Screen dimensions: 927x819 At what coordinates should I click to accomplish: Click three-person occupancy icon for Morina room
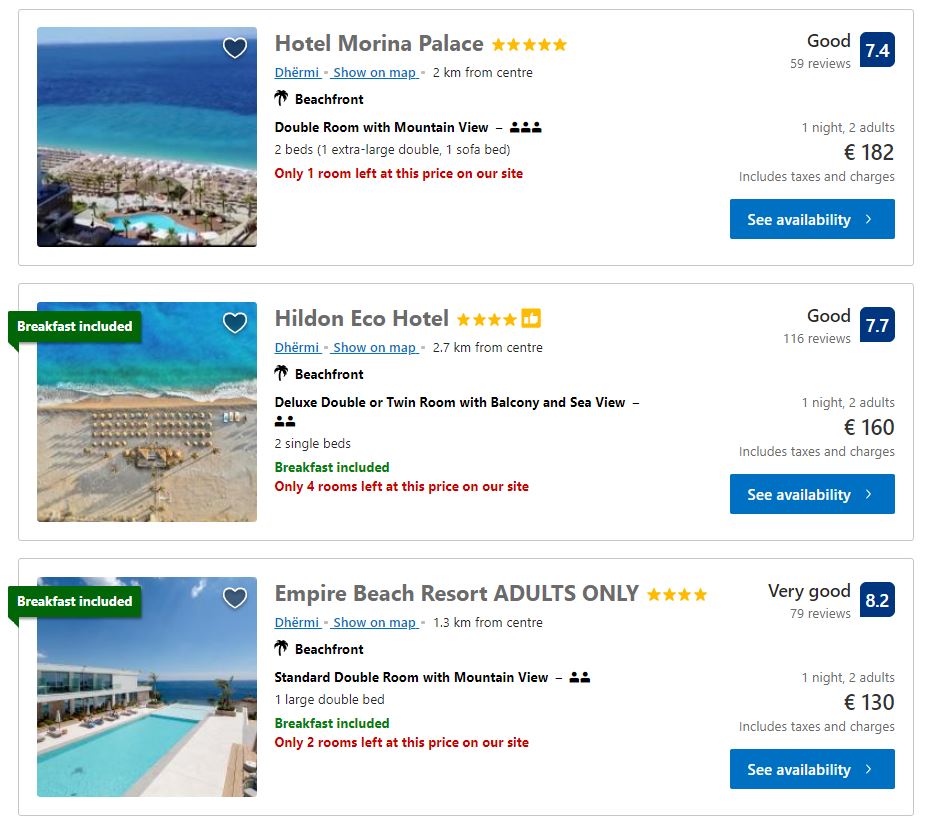525,127
